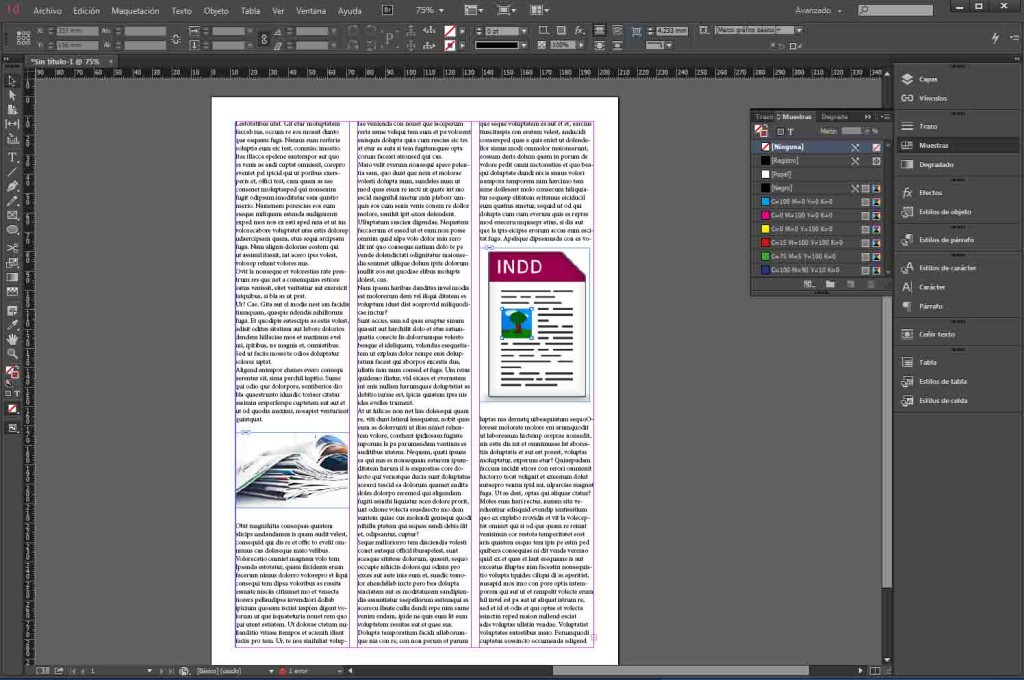Toggle fill/stroke selector in Muestras panel

click(x=761, y=131)
